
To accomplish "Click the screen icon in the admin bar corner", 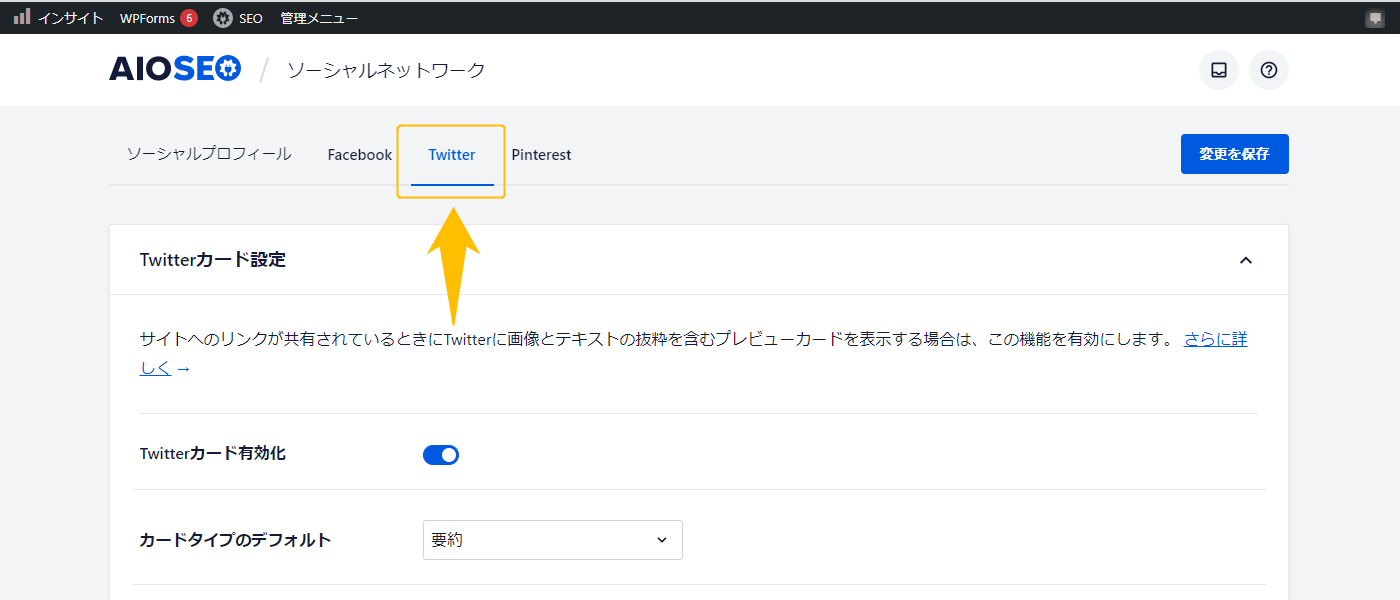I will 1376,18.
